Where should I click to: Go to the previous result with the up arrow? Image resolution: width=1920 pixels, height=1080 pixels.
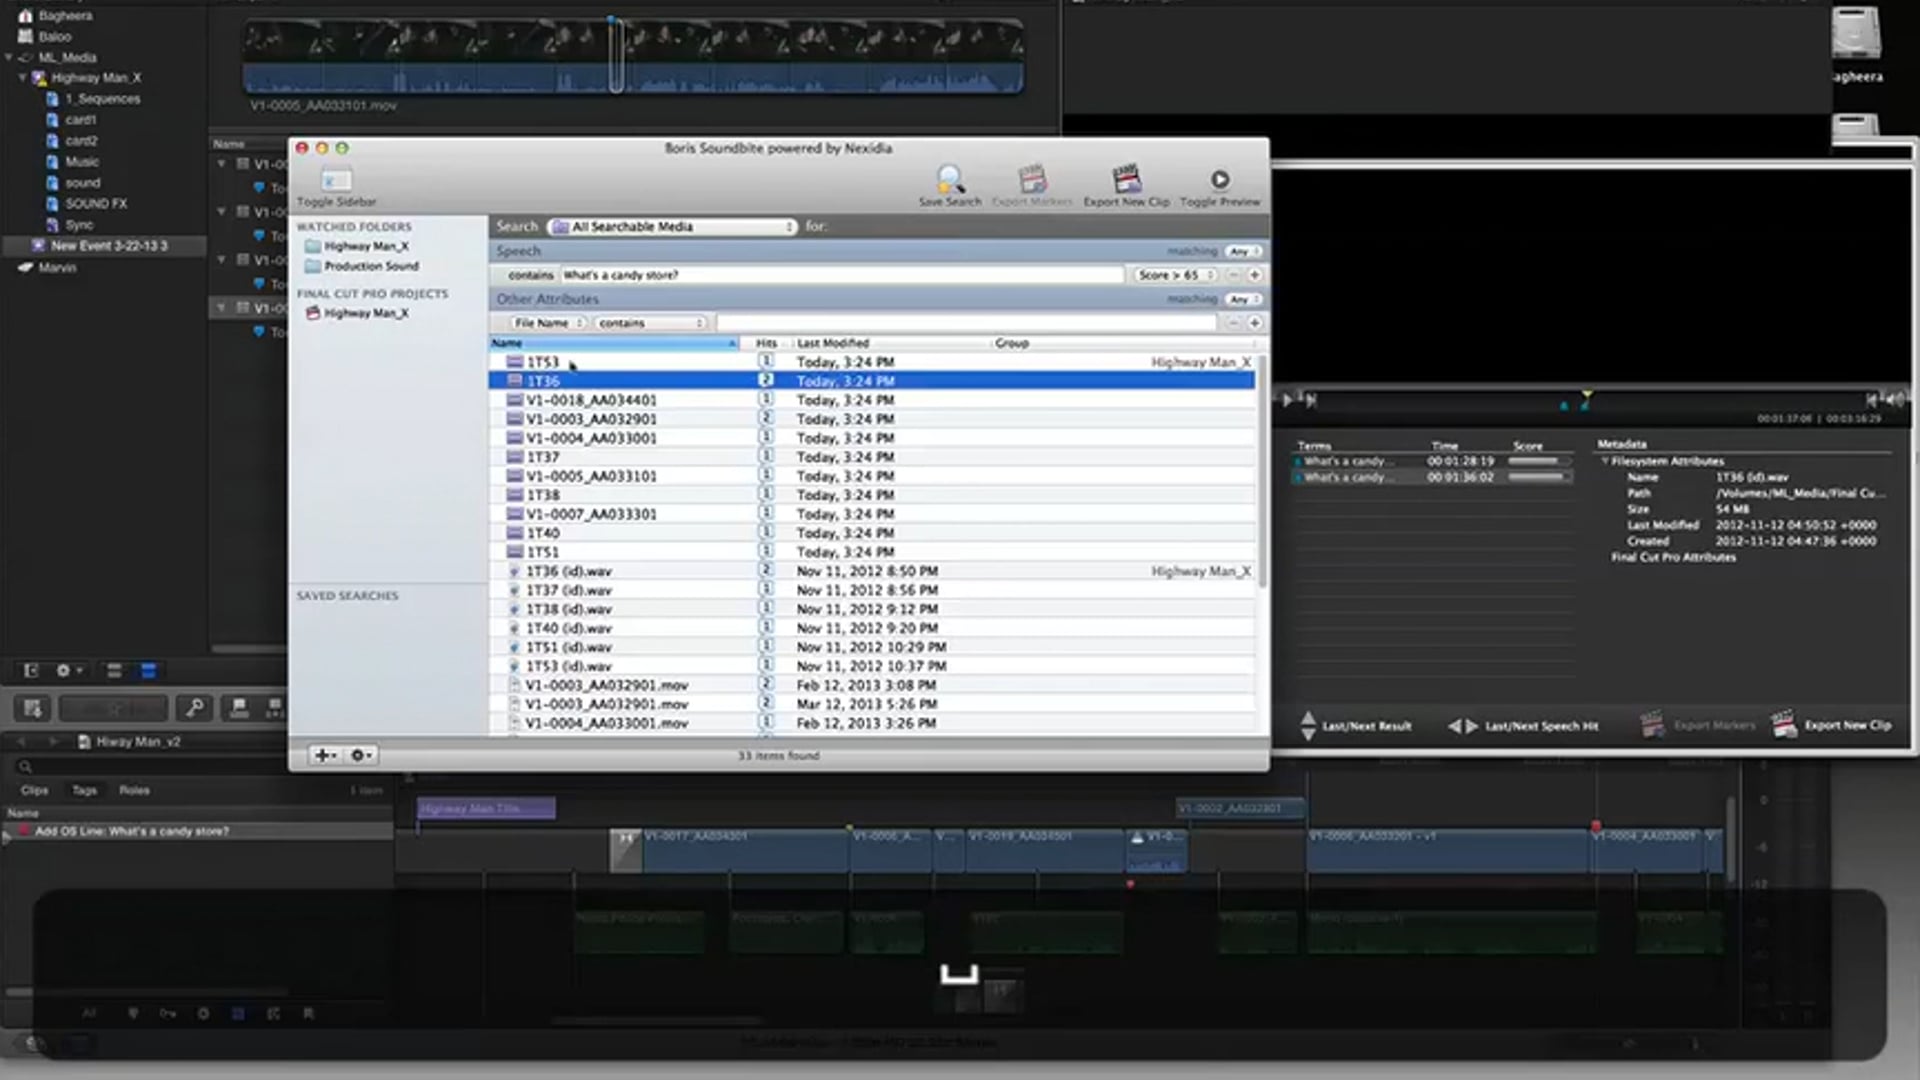pos(1308,717)
